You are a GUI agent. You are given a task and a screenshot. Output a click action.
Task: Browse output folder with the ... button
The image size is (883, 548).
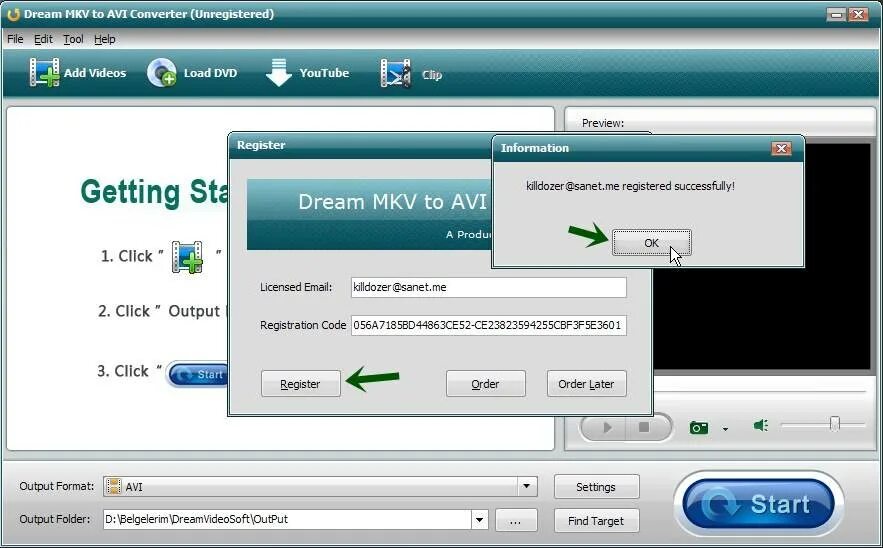[516, 521]
